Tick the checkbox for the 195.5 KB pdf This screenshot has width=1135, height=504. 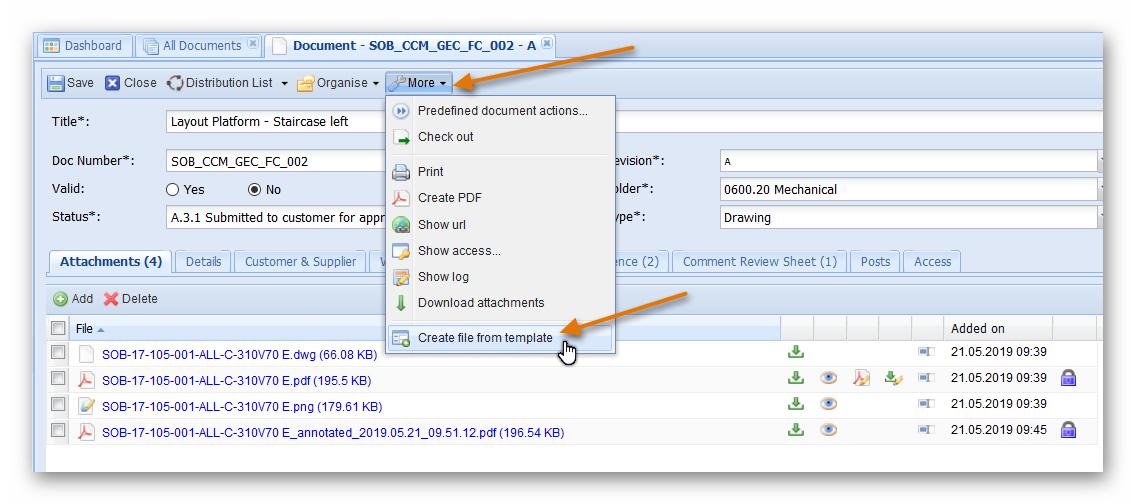tap(58, 378)
